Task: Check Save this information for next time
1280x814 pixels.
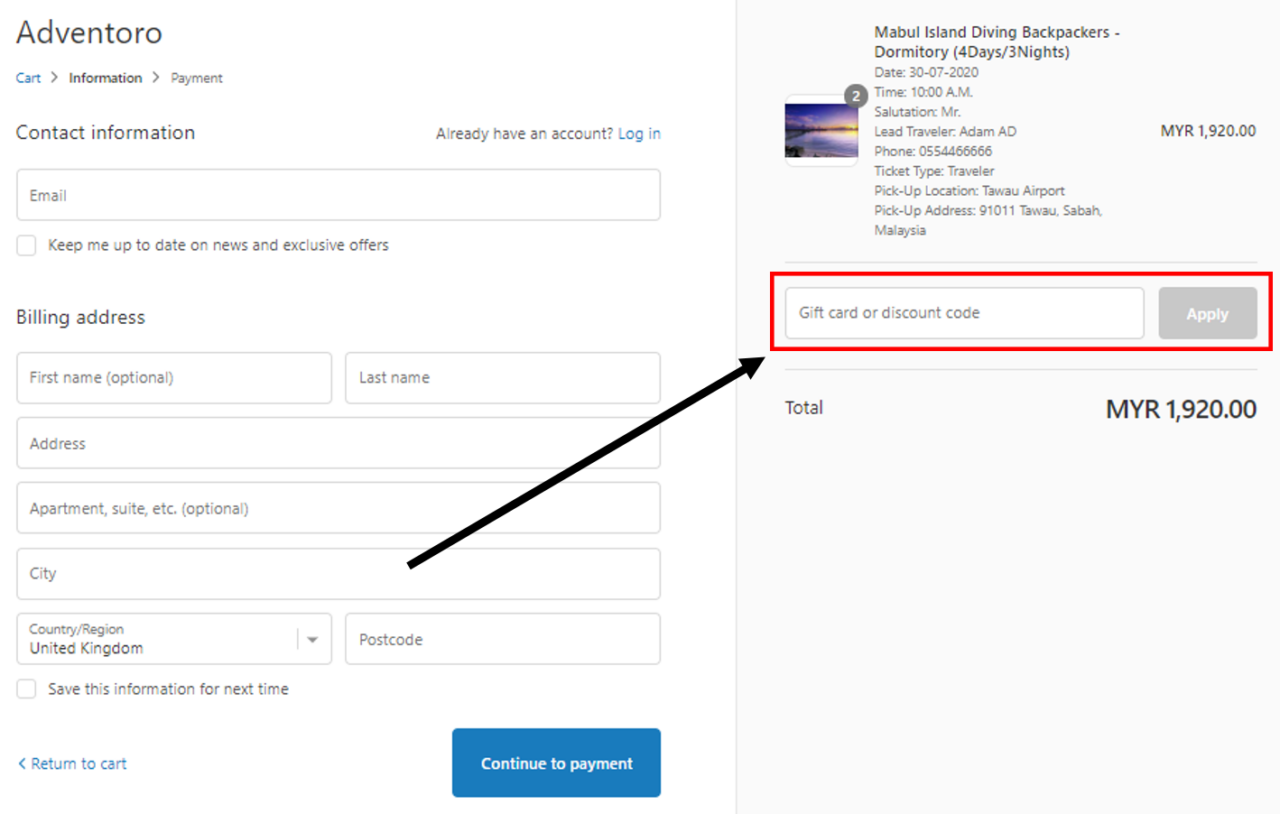Action: click(x=27, y=689)
